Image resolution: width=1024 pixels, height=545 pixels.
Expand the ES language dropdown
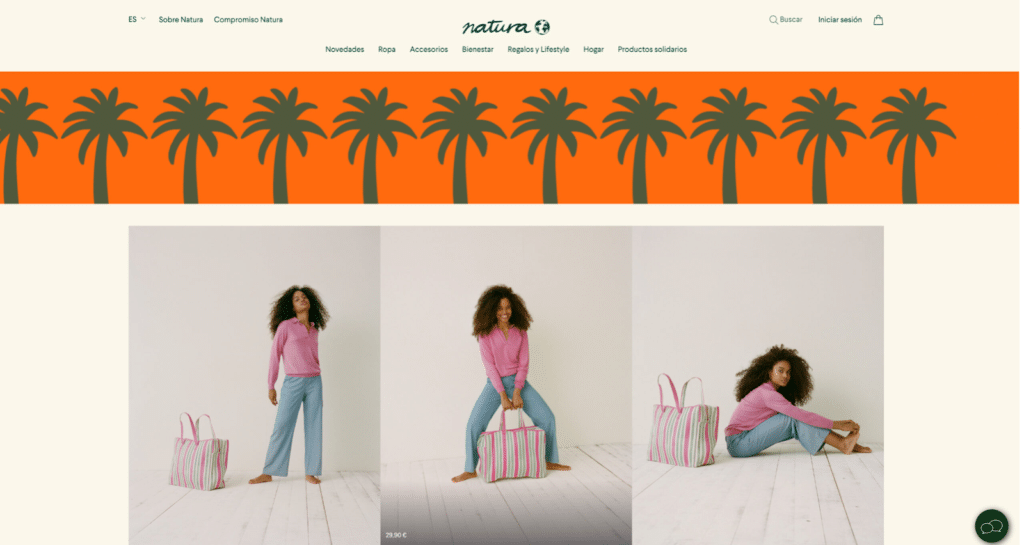coord(137,20)
